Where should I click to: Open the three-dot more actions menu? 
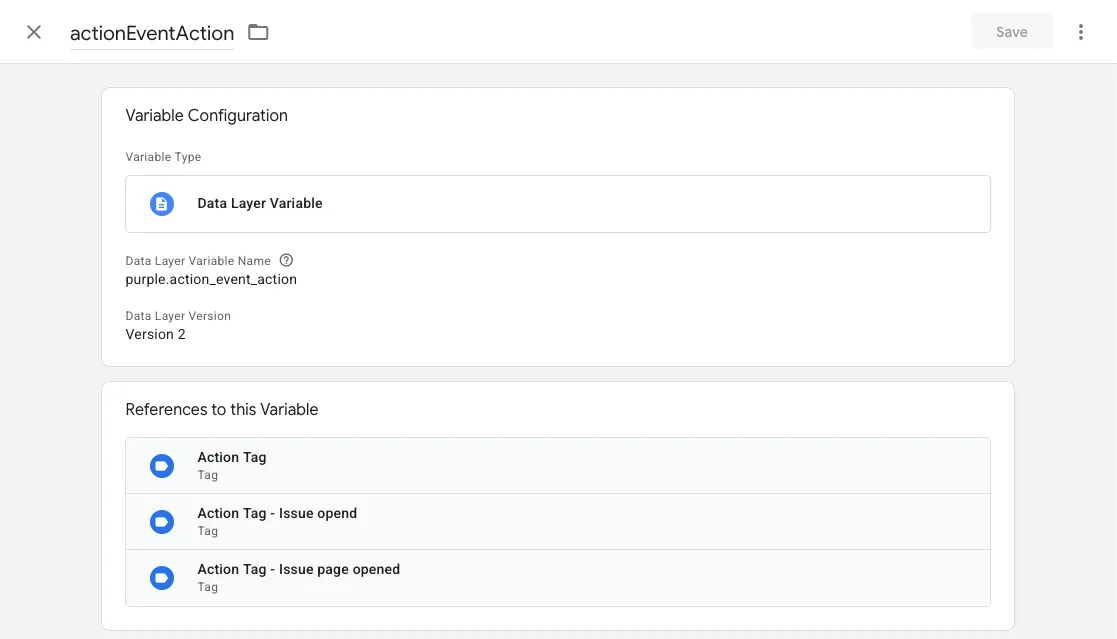coord(1081,32)
